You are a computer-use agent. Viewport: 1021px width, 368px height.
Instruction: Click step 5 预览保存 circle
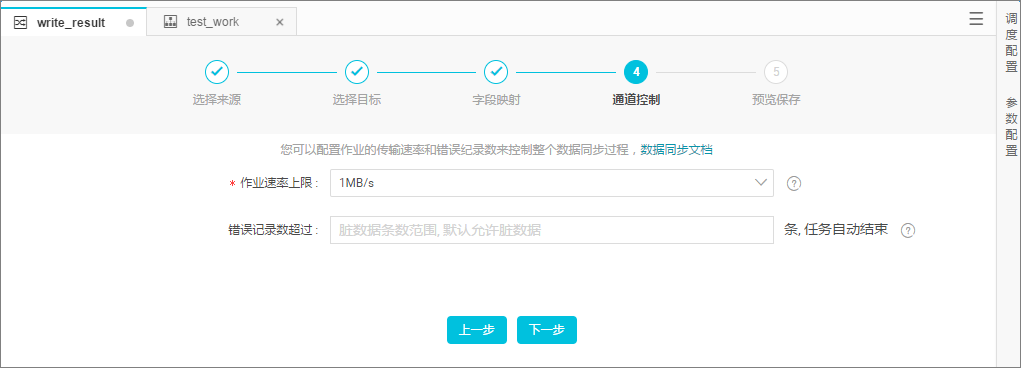pos(776,72)
